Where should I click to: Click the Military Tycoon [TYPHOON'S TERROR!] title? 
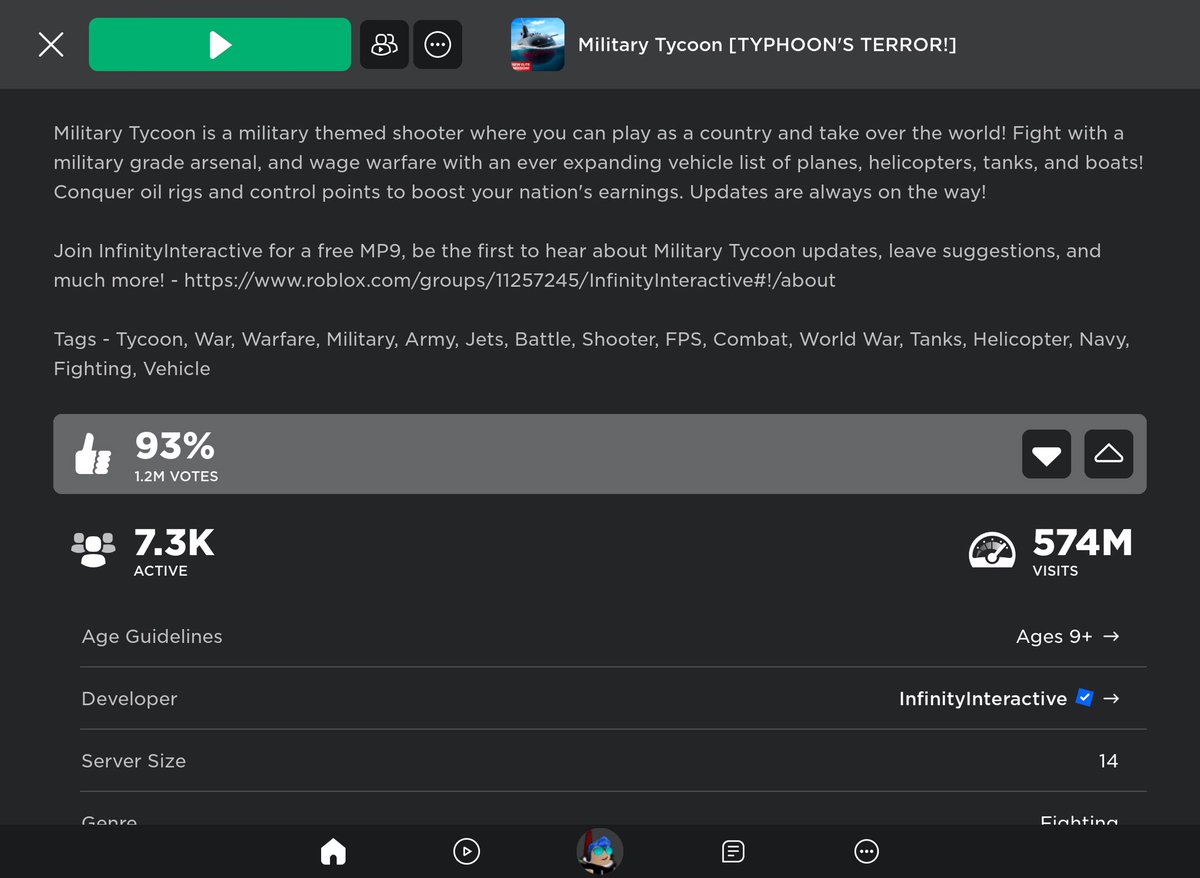pos(767,45)
